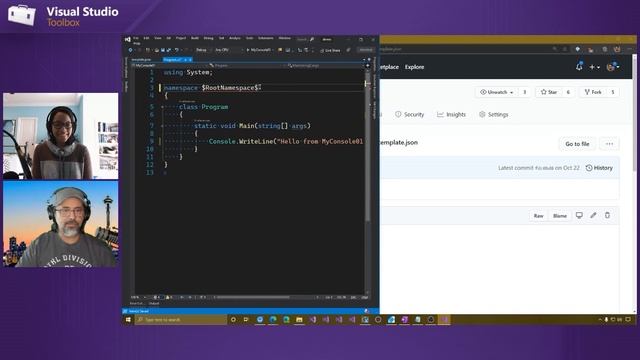Screen dimensions: 640x360
Task: Click the Live Share button
Action: pos(330,50)
